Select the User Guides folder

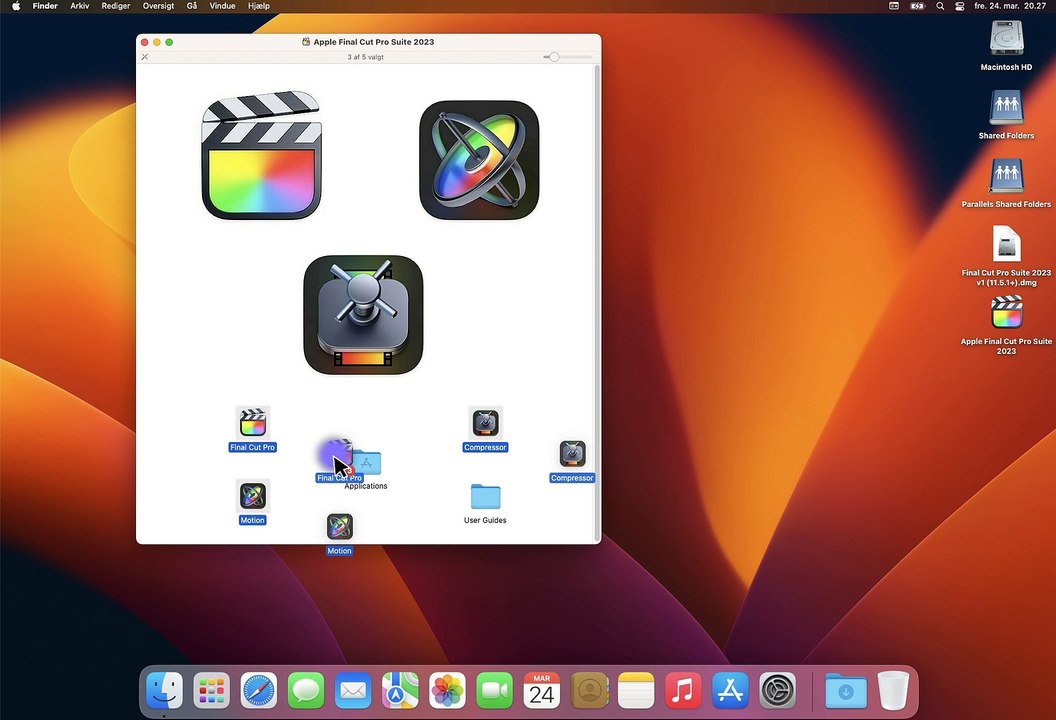pyautogui.click(x=485, y=497)
